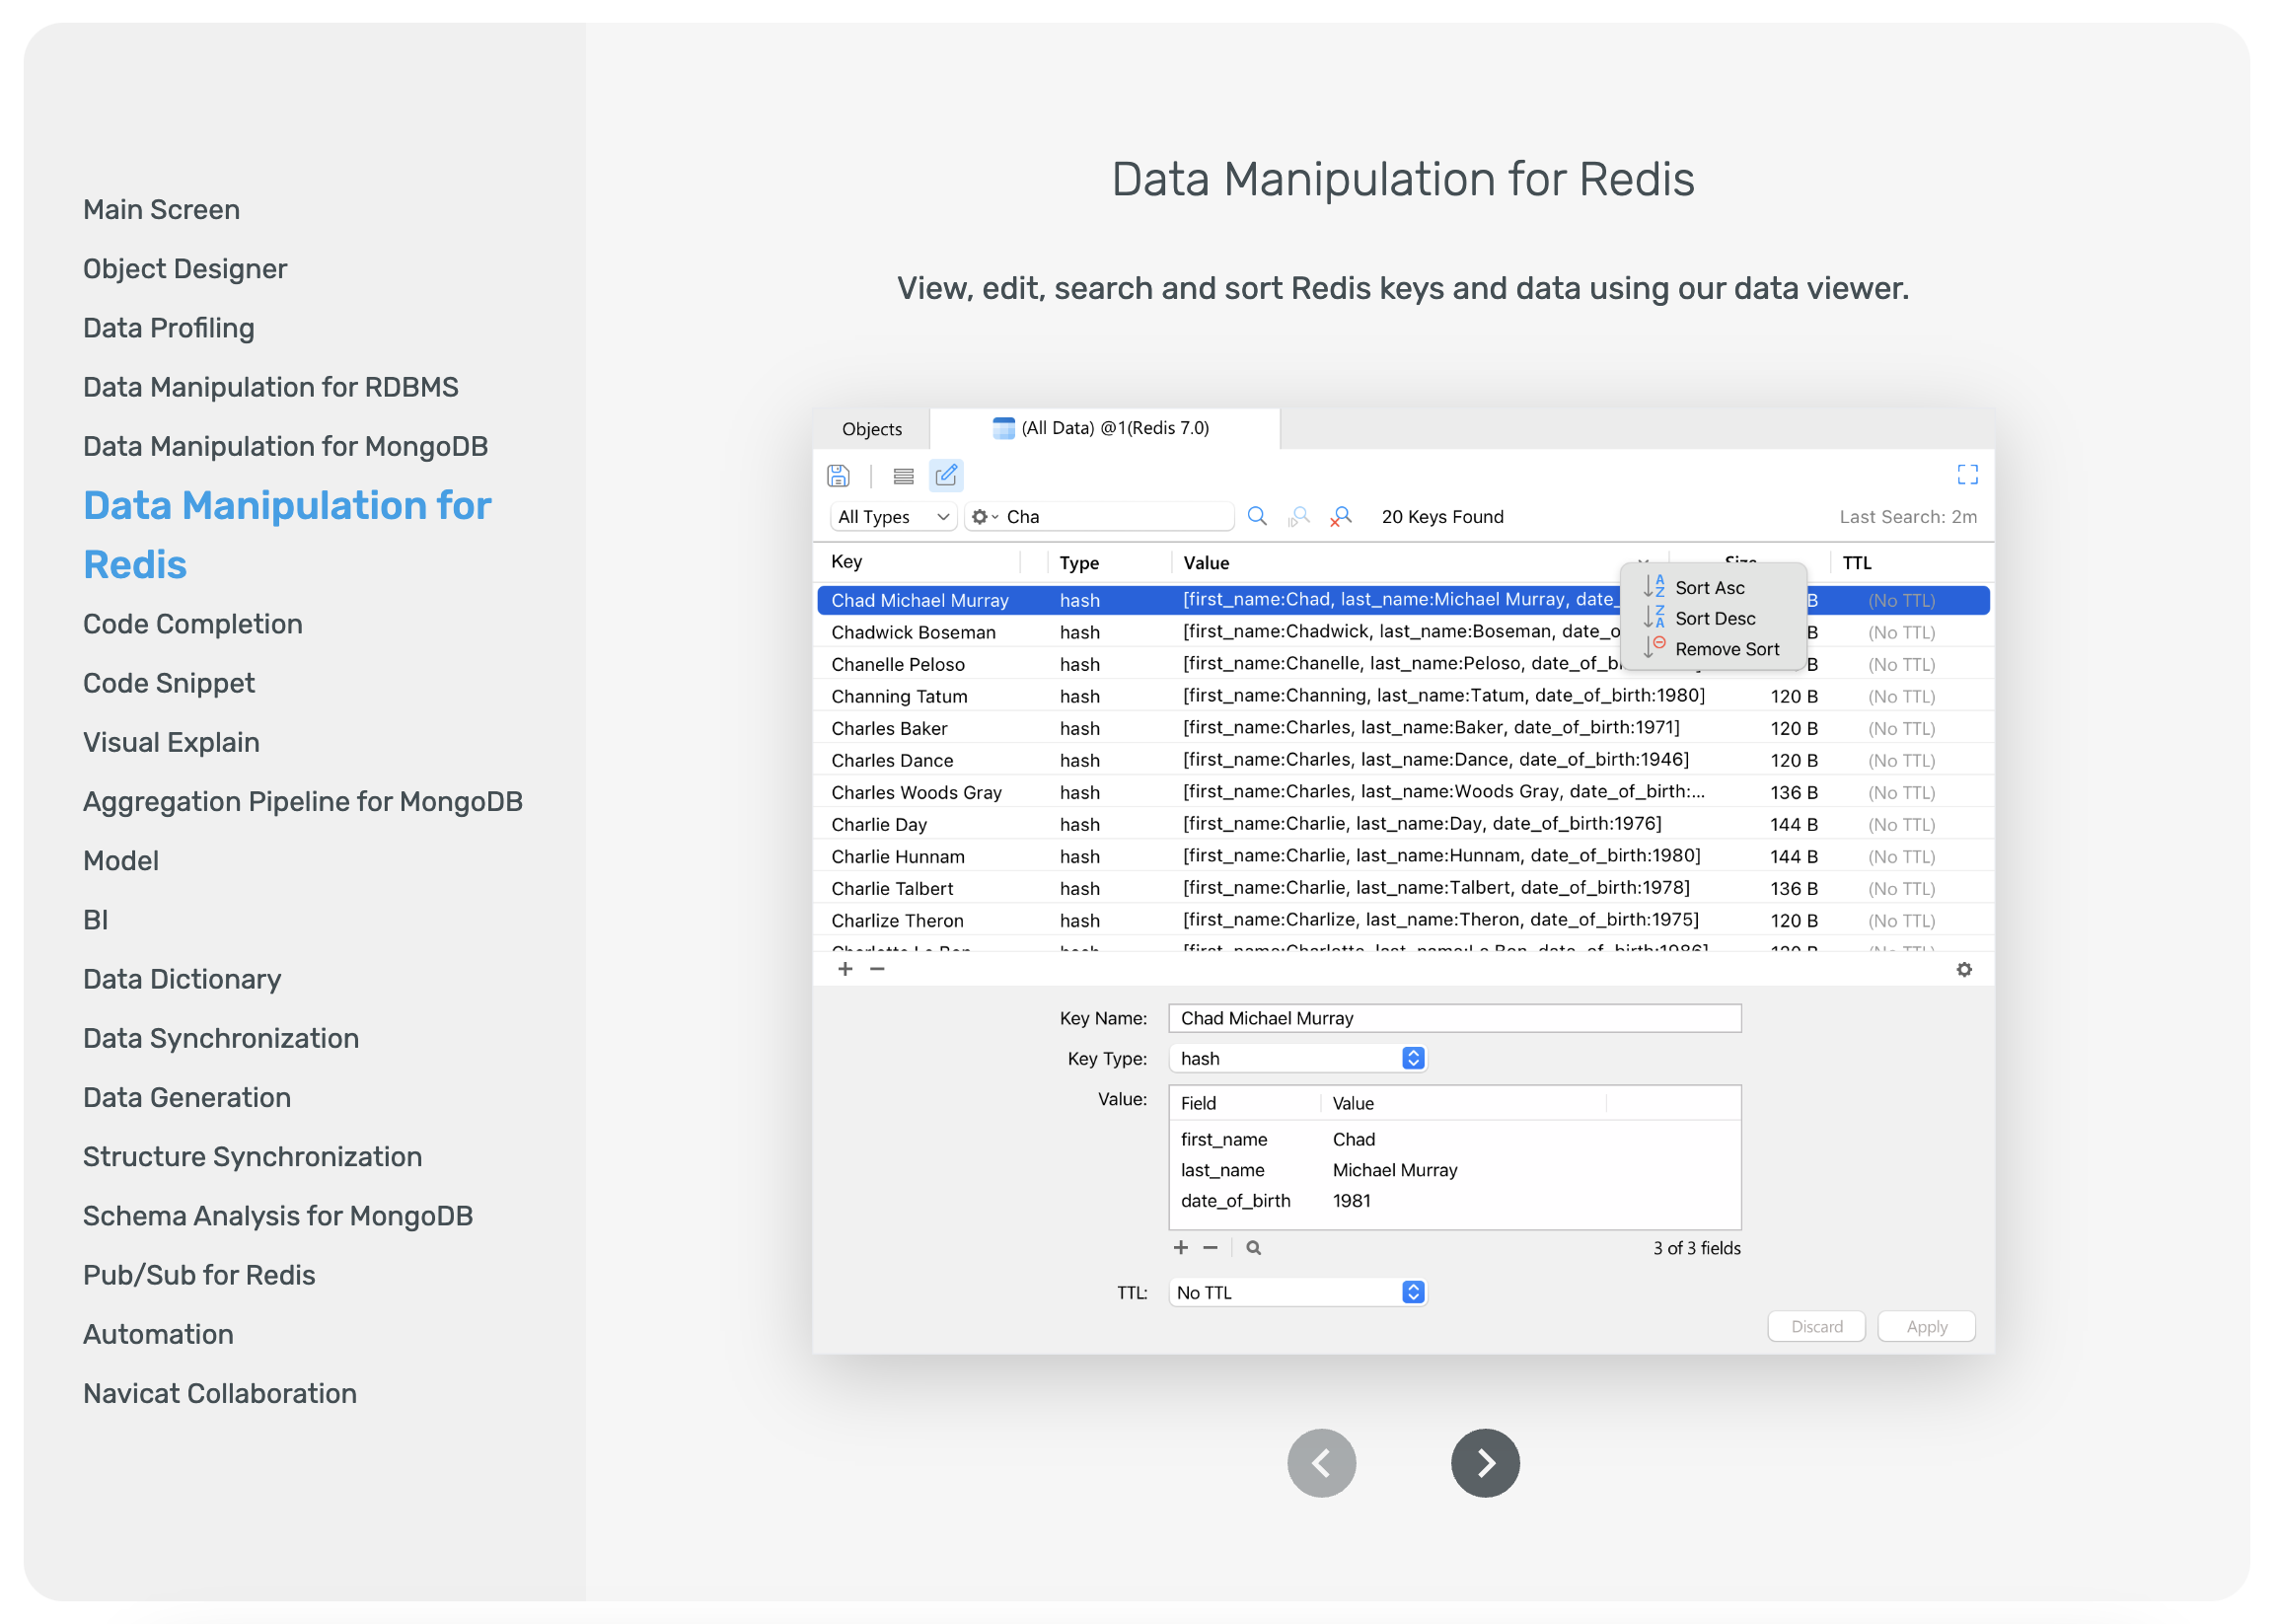This screenshot has height=1624, width=2279.
Task: Click the fullscreen expand icon
Action: (x=1967, y=474)
